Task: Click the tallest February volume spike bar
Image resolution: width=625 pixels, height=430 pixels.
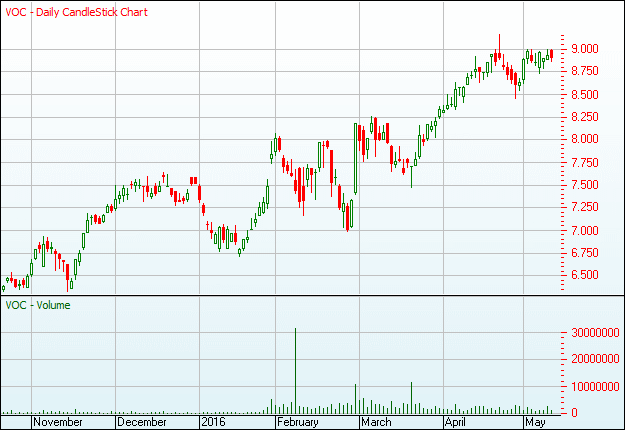Action: tap(295, 371)
